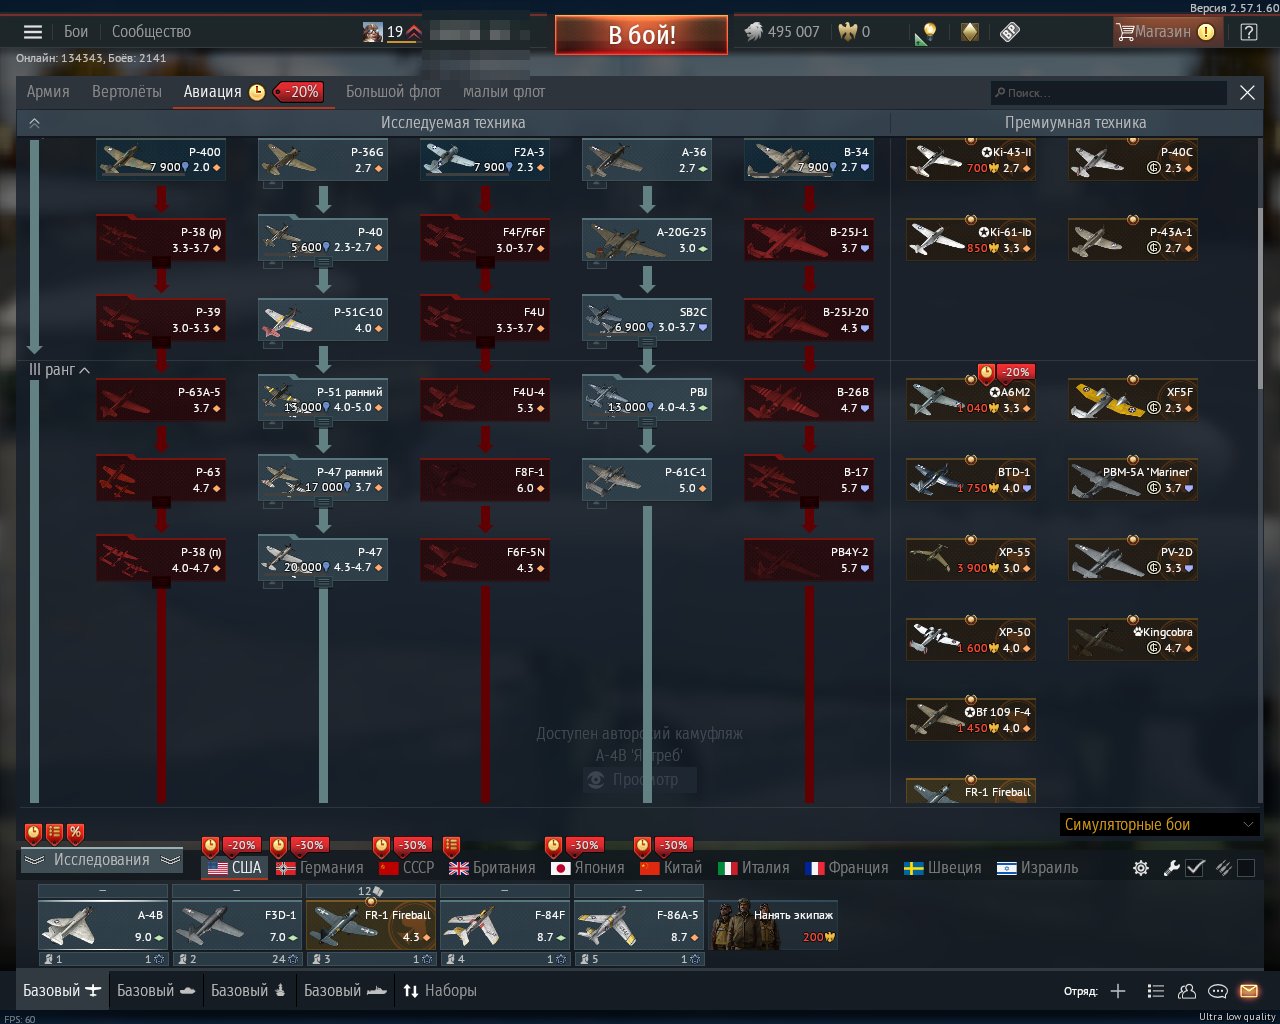The image size is (1280, 1024).
Task: Open the slotbar gear settings icon
Action: [x=1141, y=868]
